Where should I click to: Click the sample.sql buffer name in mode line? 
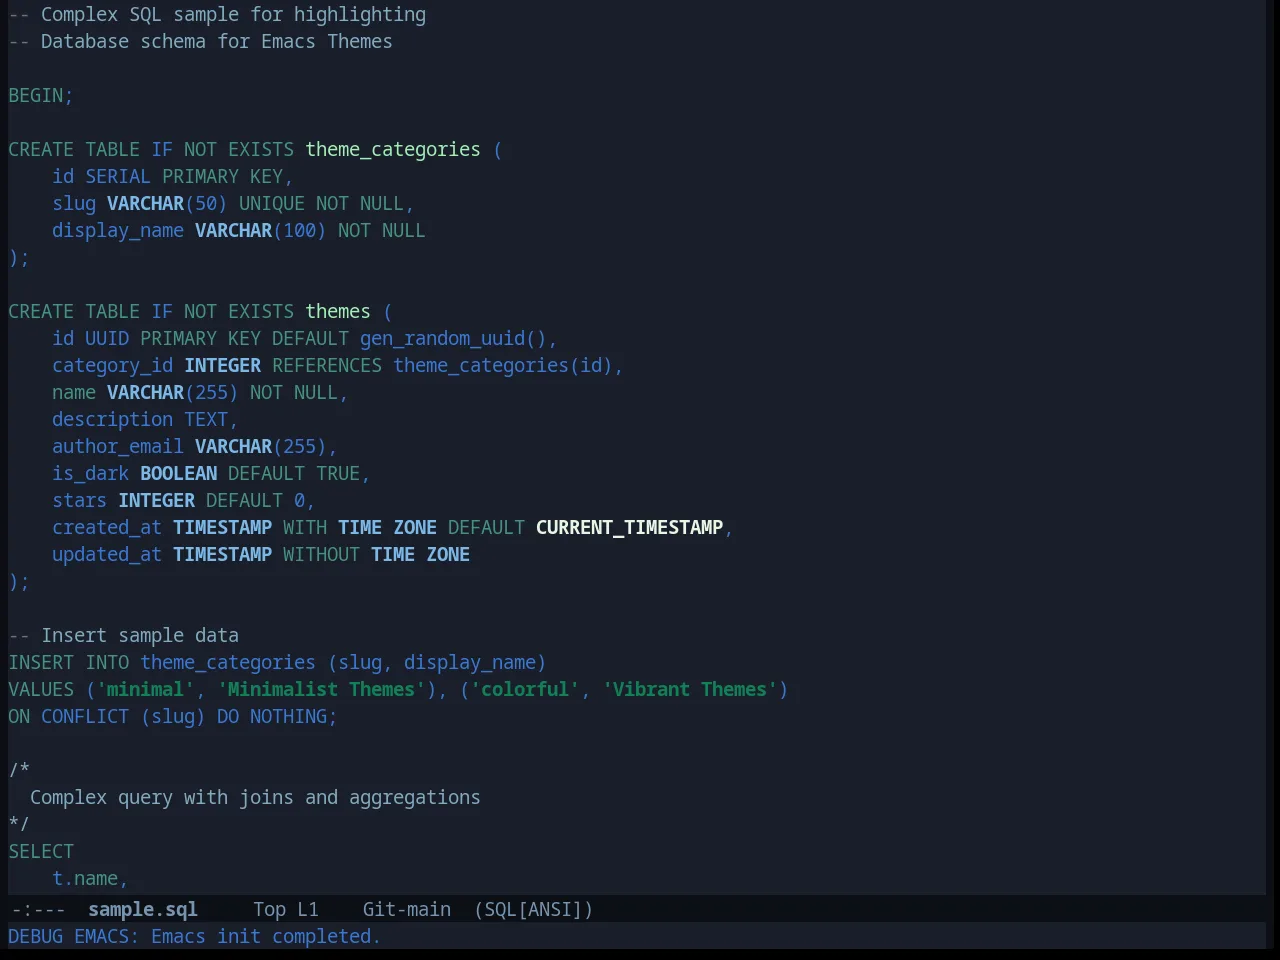click(142, 909)
